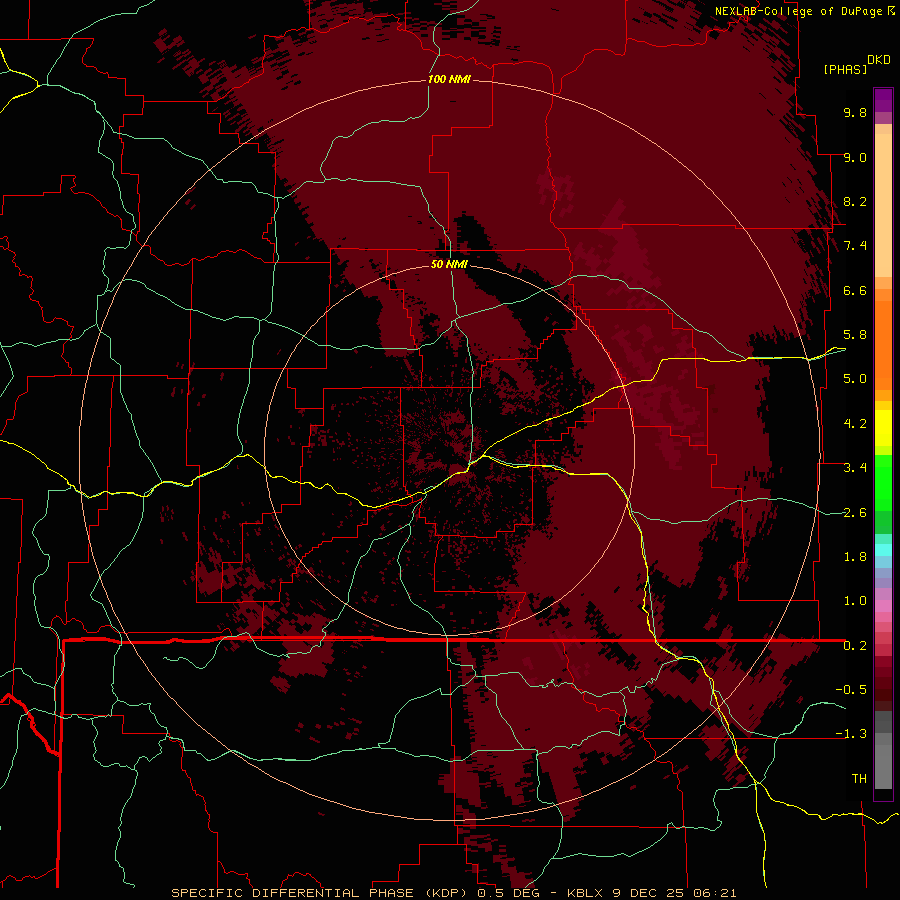
Task: Click the [PHAS] unit label
Action: (x=845, y=70)
